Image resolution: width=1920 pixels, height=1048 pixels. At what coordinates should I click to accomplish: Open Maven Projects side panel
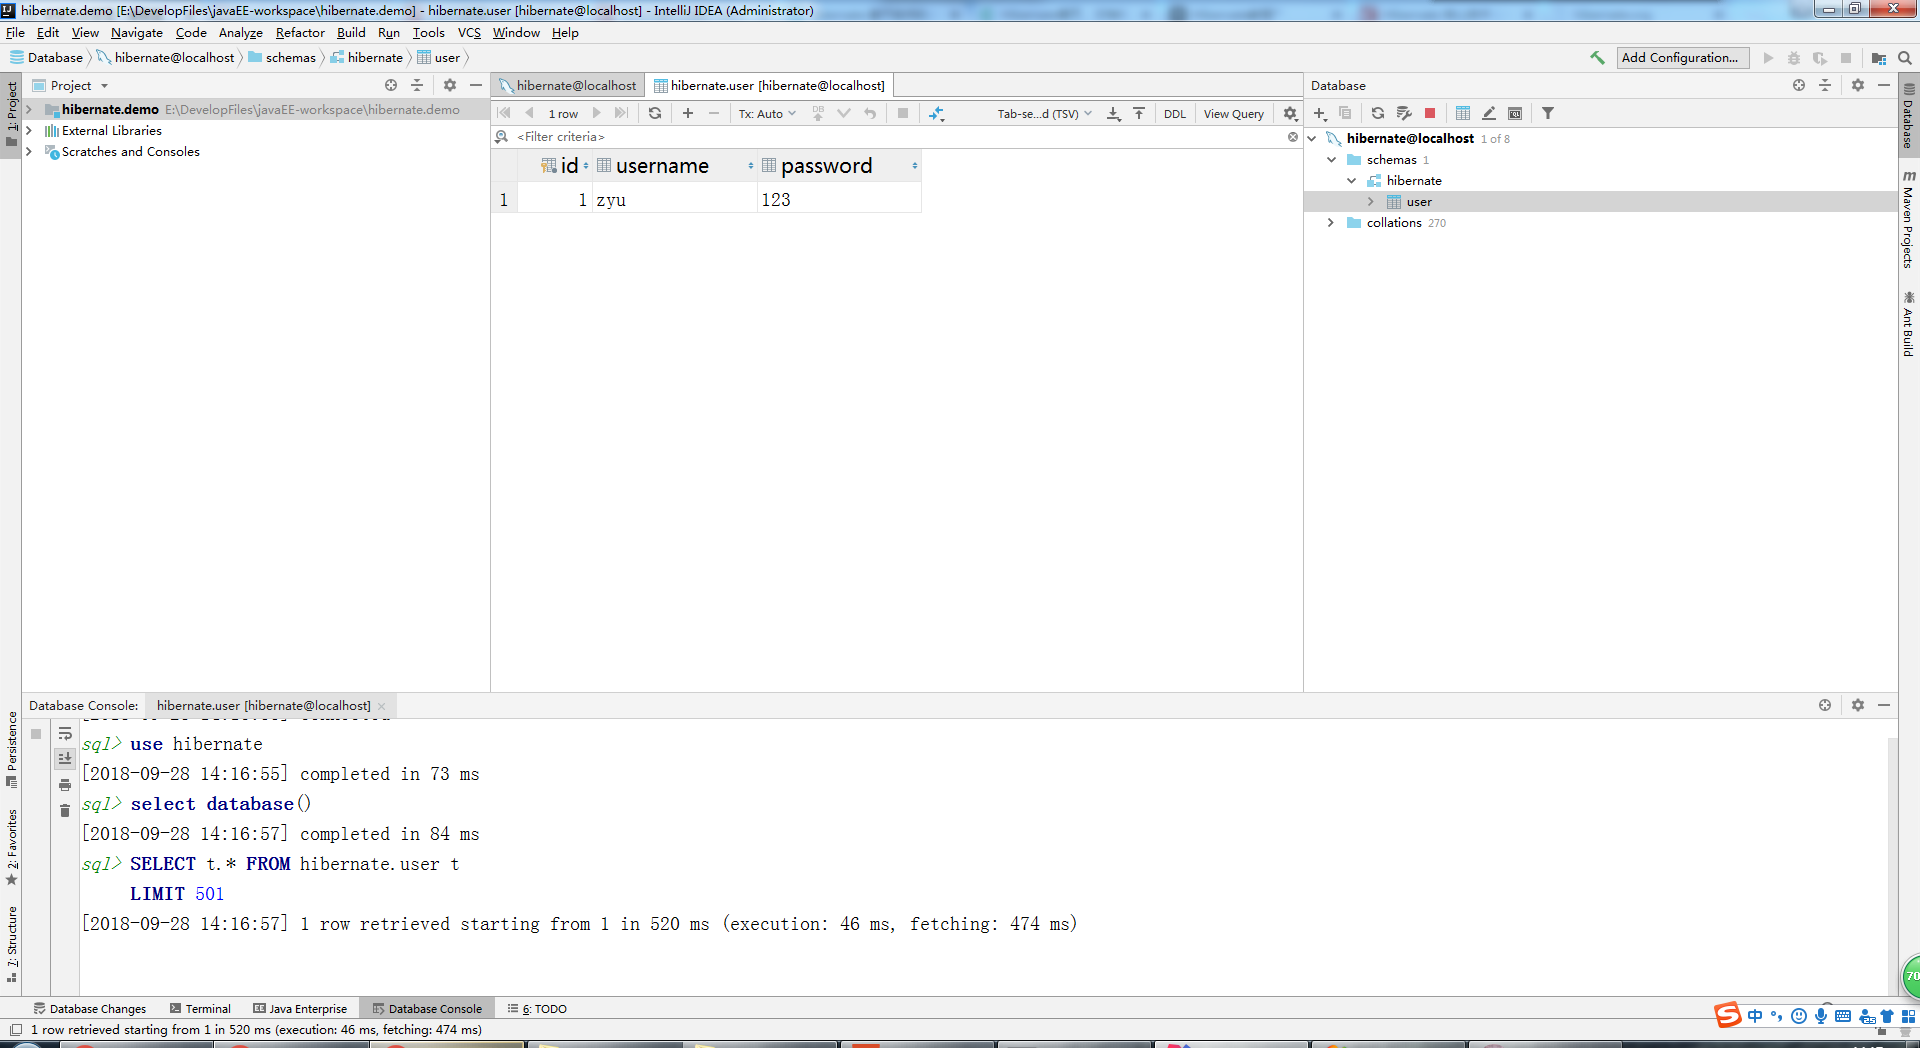click(x=1908, y=219)
